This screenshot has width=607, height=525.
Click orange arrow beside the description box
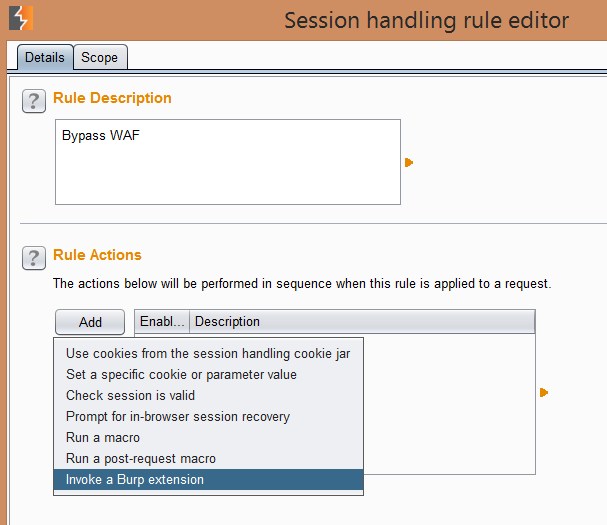coord(409,162)
